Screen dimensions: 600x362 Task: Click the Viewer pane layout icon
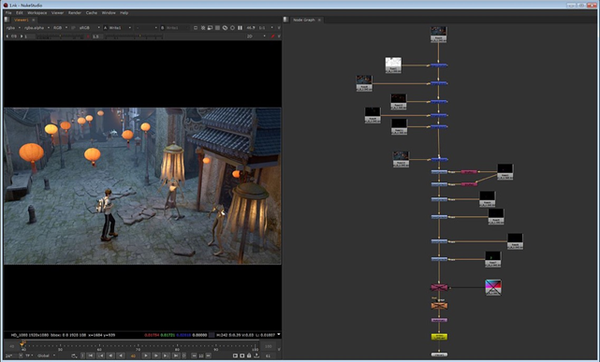point(7,20)
